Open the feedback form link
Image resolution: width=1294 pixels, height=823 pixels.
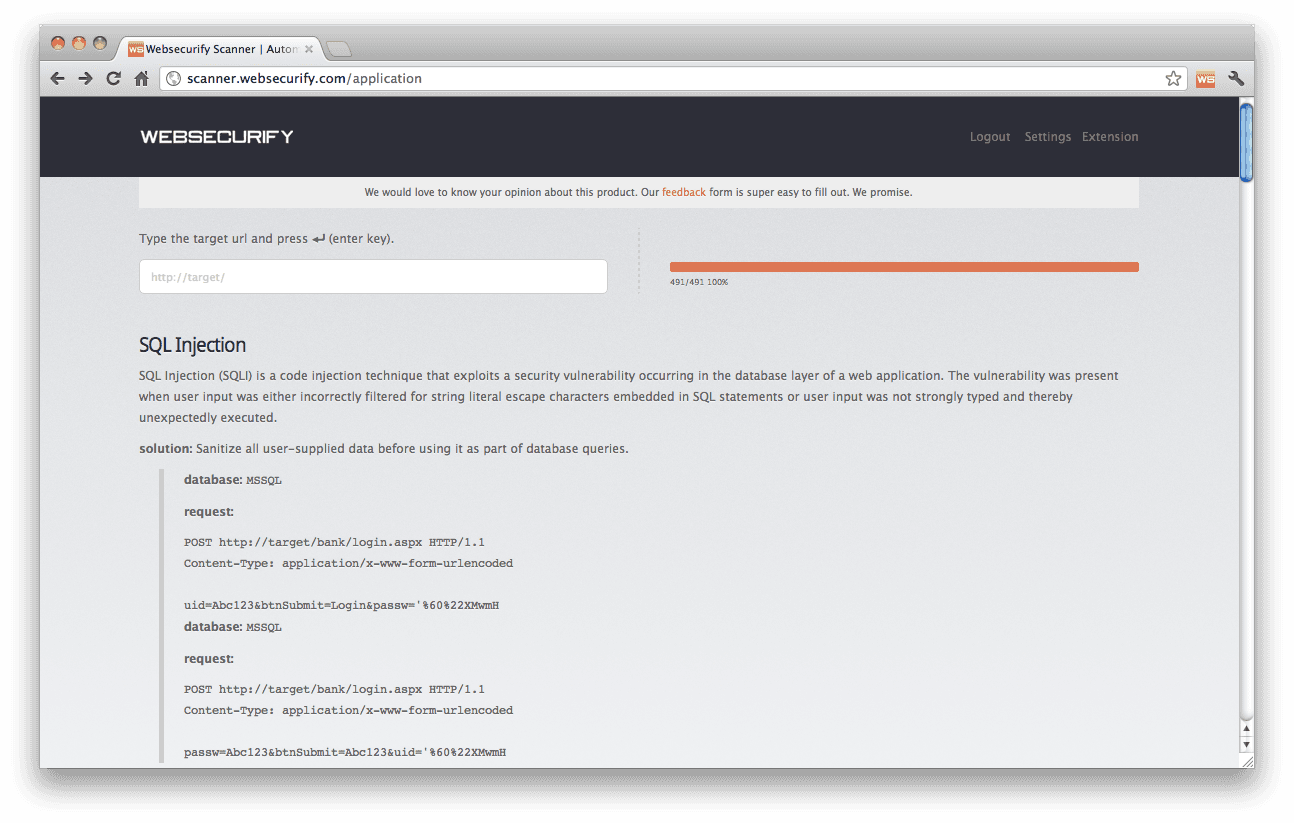tap(684, 192)
